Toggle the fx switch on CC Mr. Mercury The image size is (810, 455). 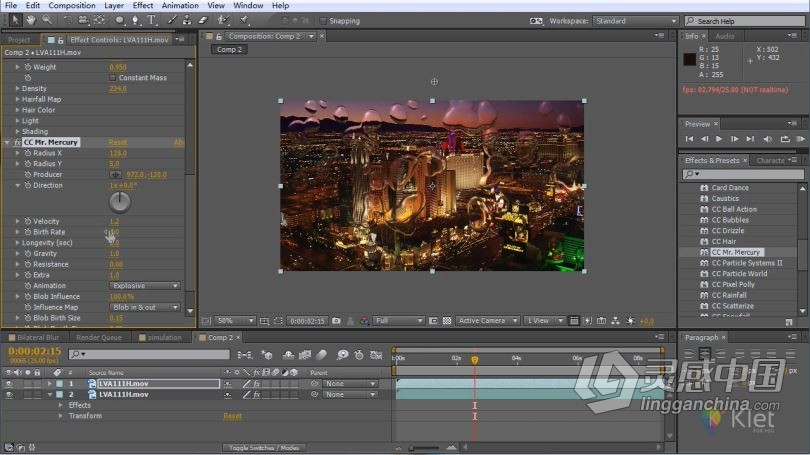pos(17,142)
